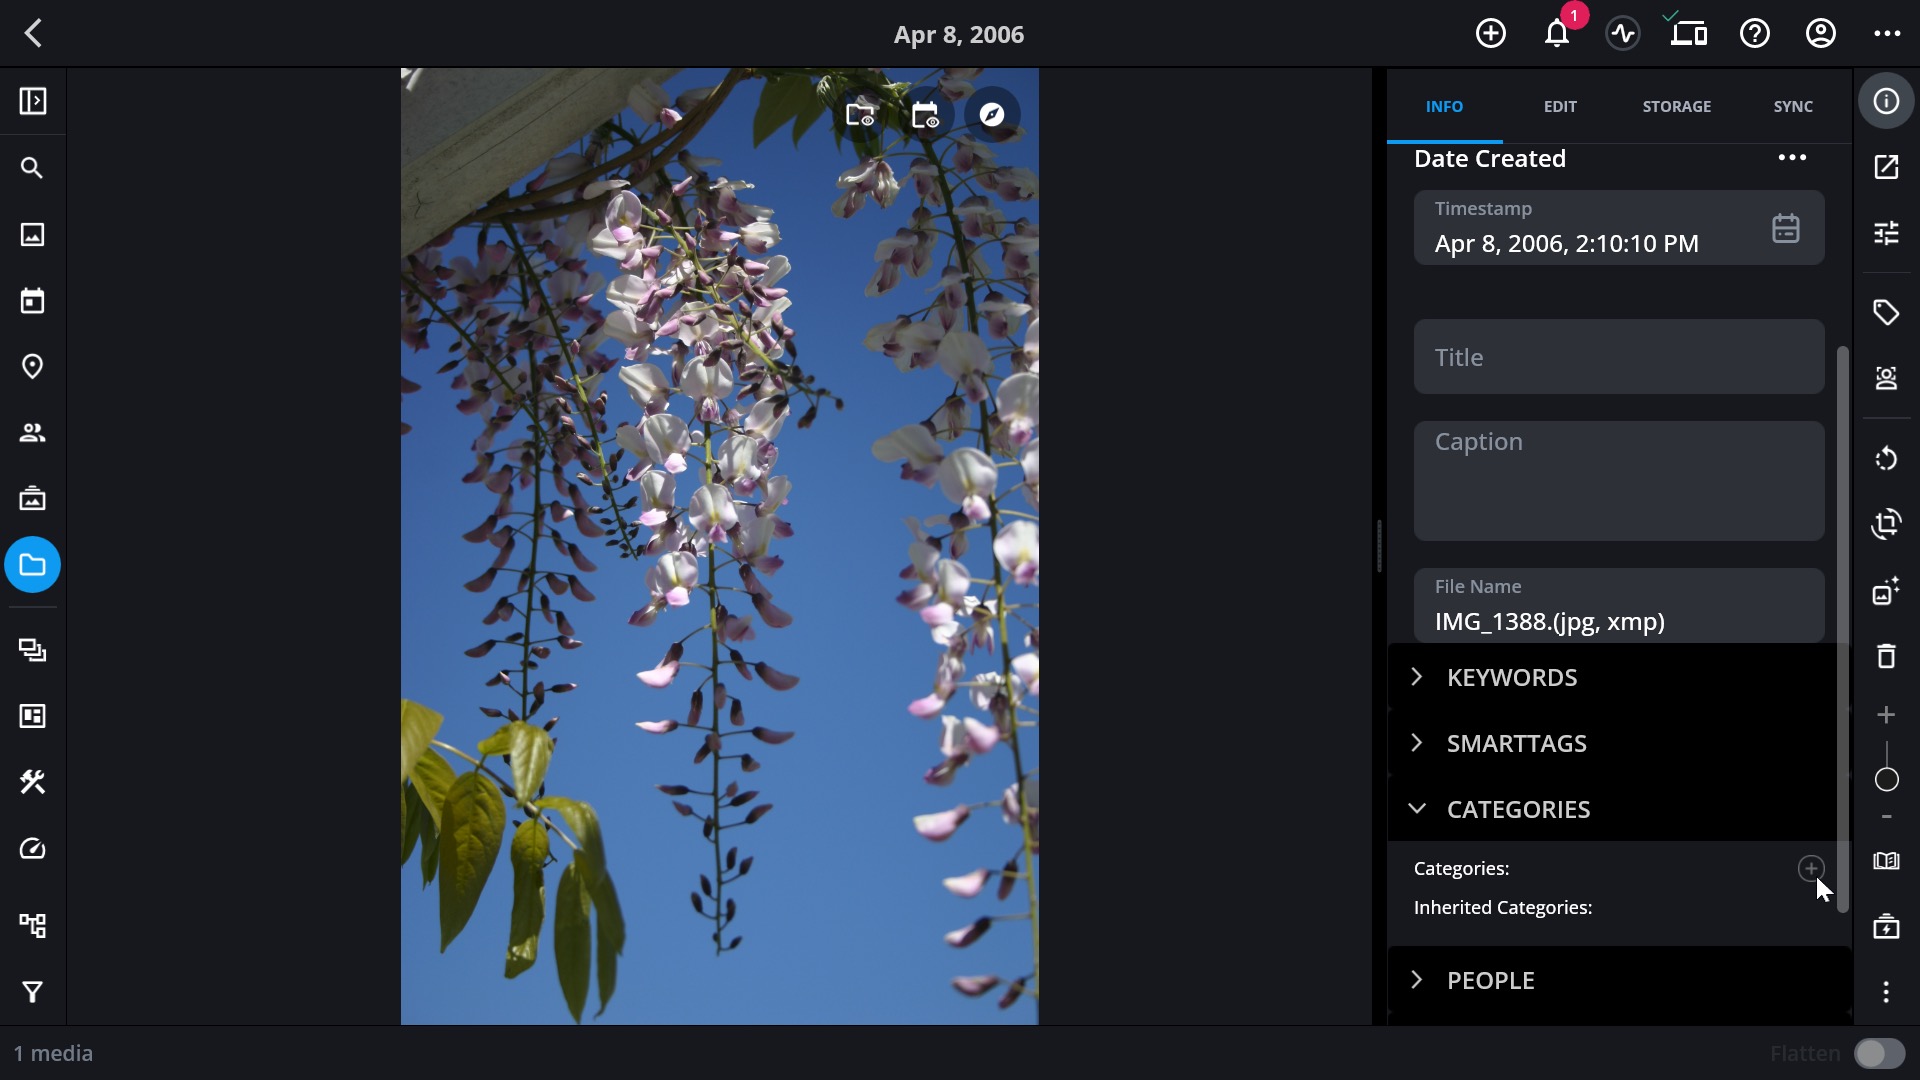Open the face recognition icon on right rail
This screenshot has height=1080, width=1920.
1886,378
